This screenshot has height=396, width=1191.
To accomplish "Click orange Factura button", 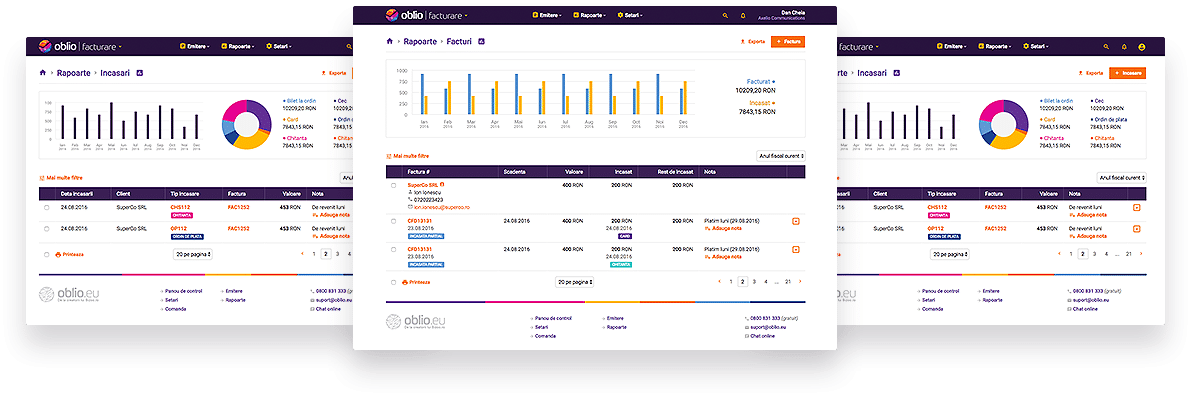I will click(788, 42).
